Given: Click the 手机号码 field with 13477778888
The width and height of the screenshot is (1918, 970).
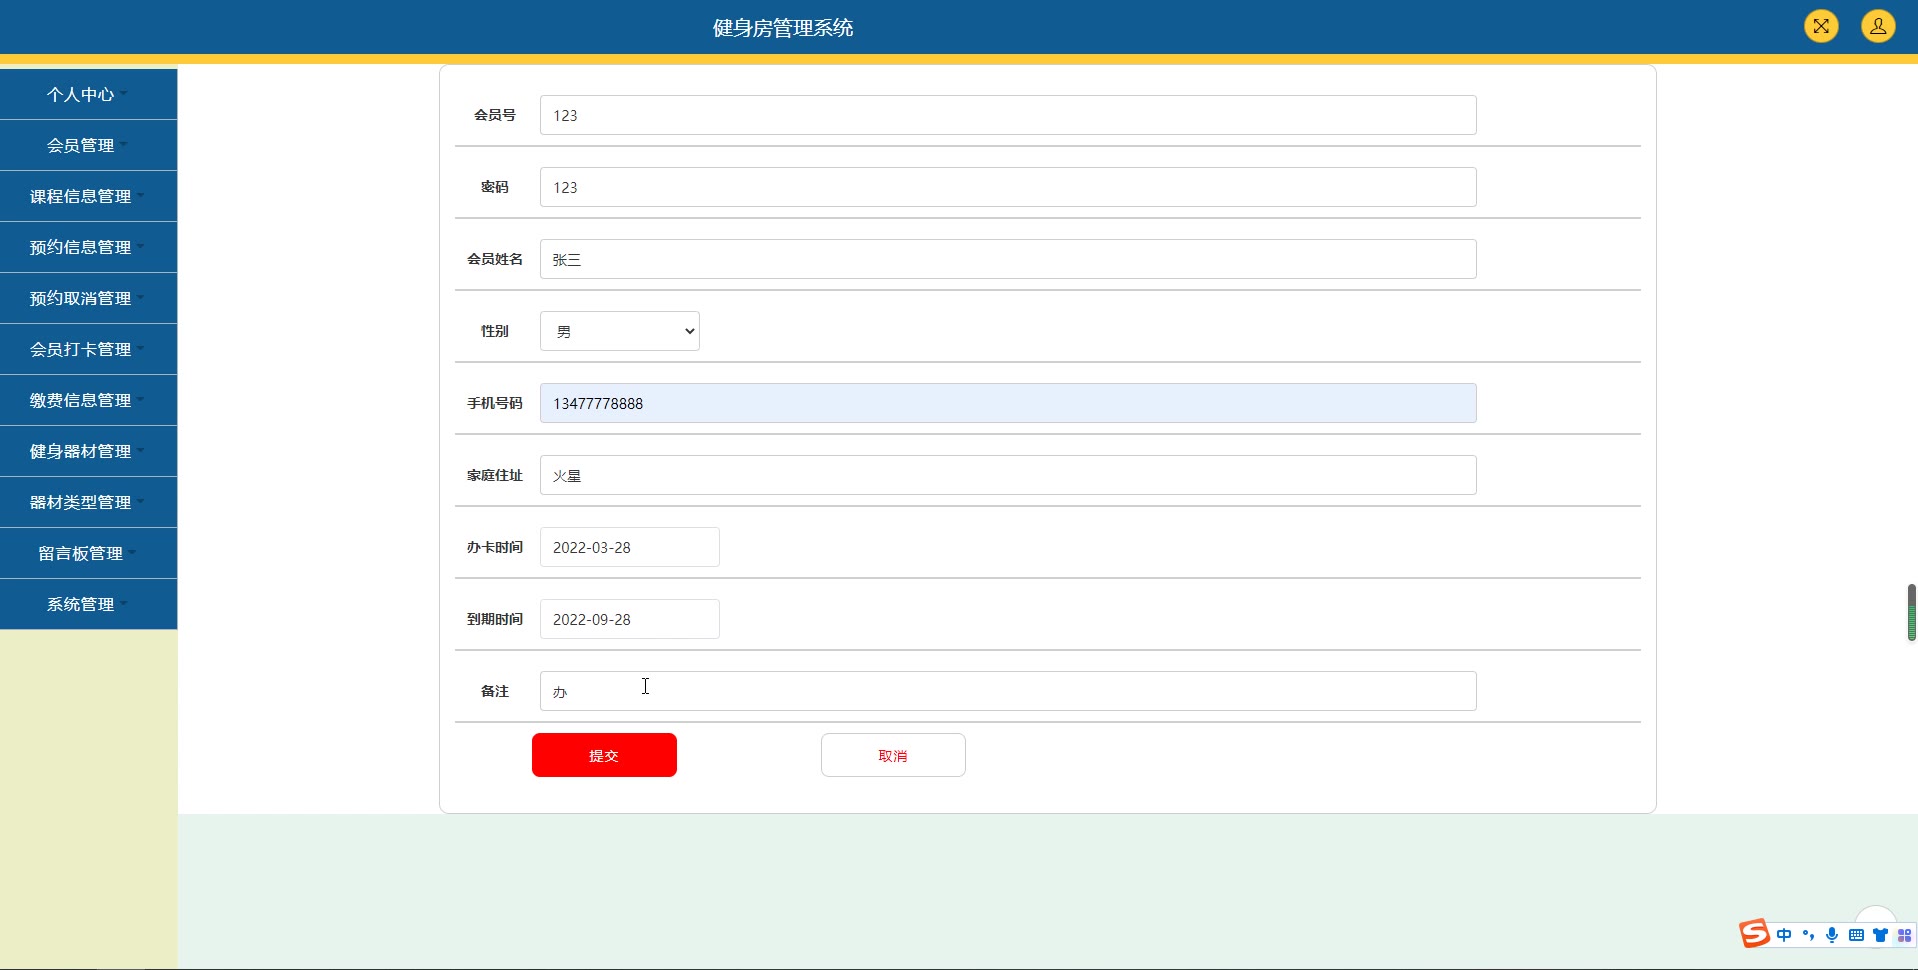Looking at the screenshot, I should click(1008, 403).
